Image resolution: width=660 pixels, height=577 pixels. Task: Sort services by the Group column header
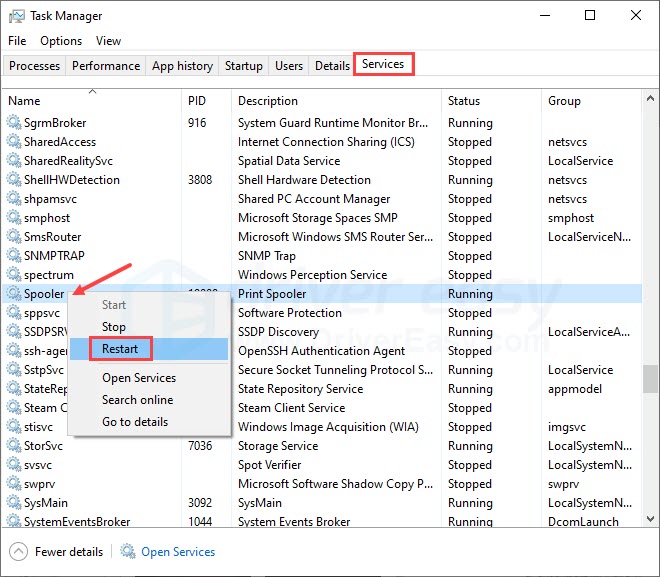coord(564,101)
